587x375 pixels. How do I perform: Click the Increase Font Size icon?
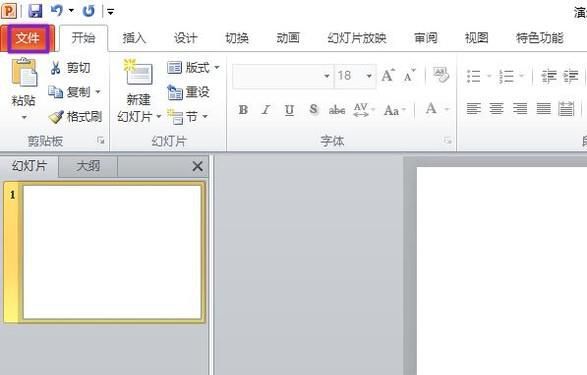pos(388,76)
